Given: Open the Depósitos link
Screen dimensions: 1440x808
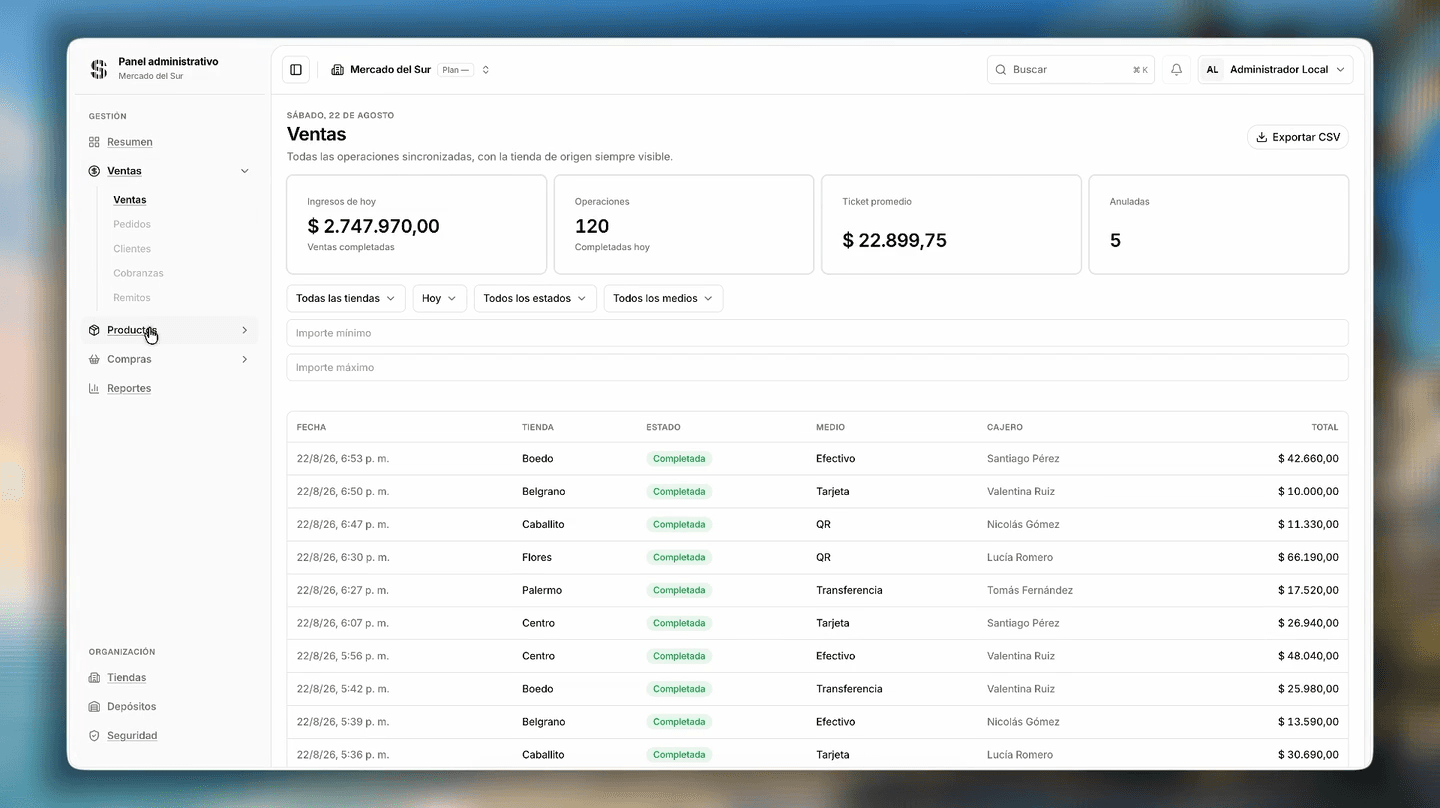Looking at the screenshot, I should point(132,706).
